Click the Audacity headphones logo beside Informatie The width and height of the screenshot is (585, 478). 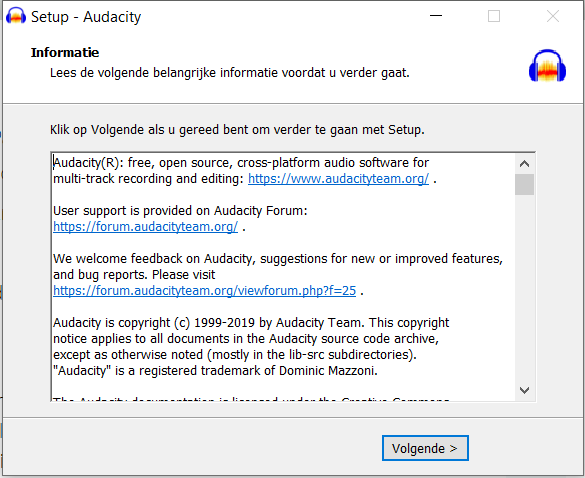click(x=547, y=66)
